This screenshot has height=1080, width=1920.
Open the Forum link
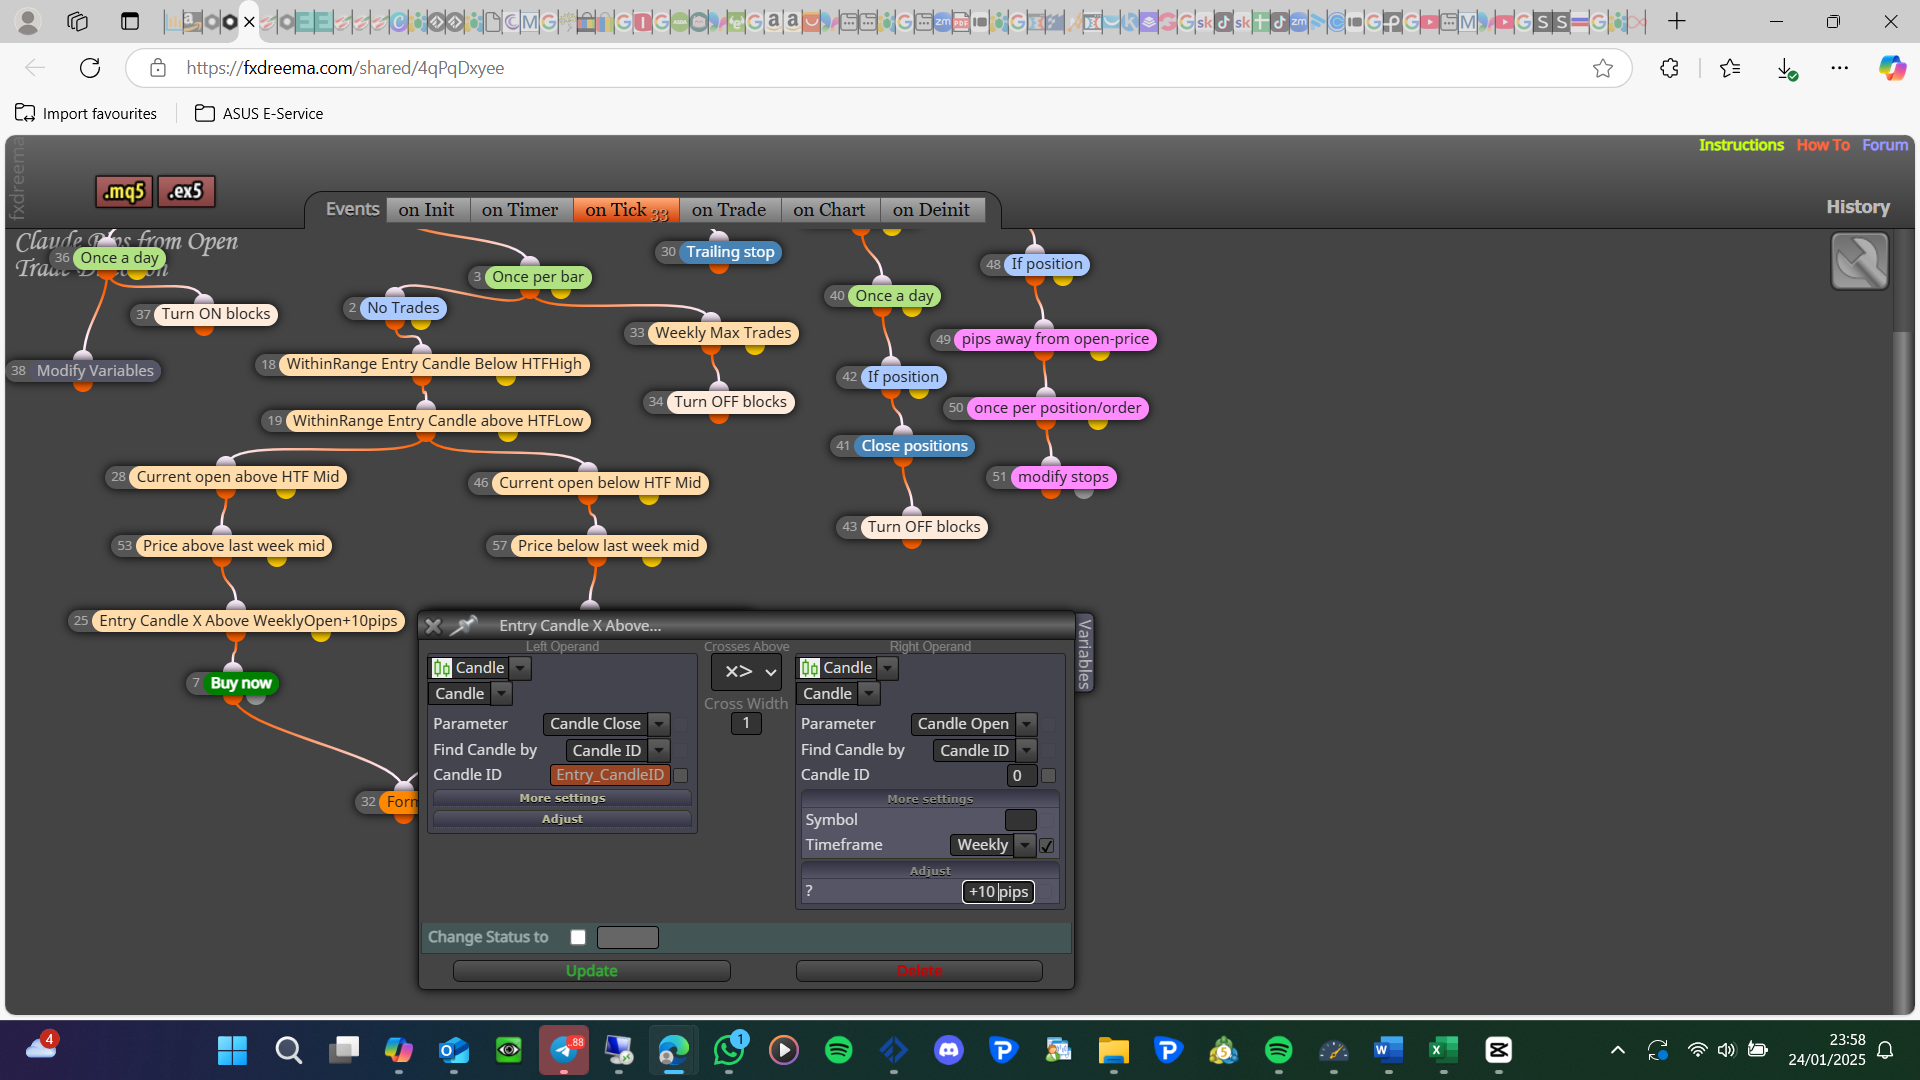[x=1885, y=145]
